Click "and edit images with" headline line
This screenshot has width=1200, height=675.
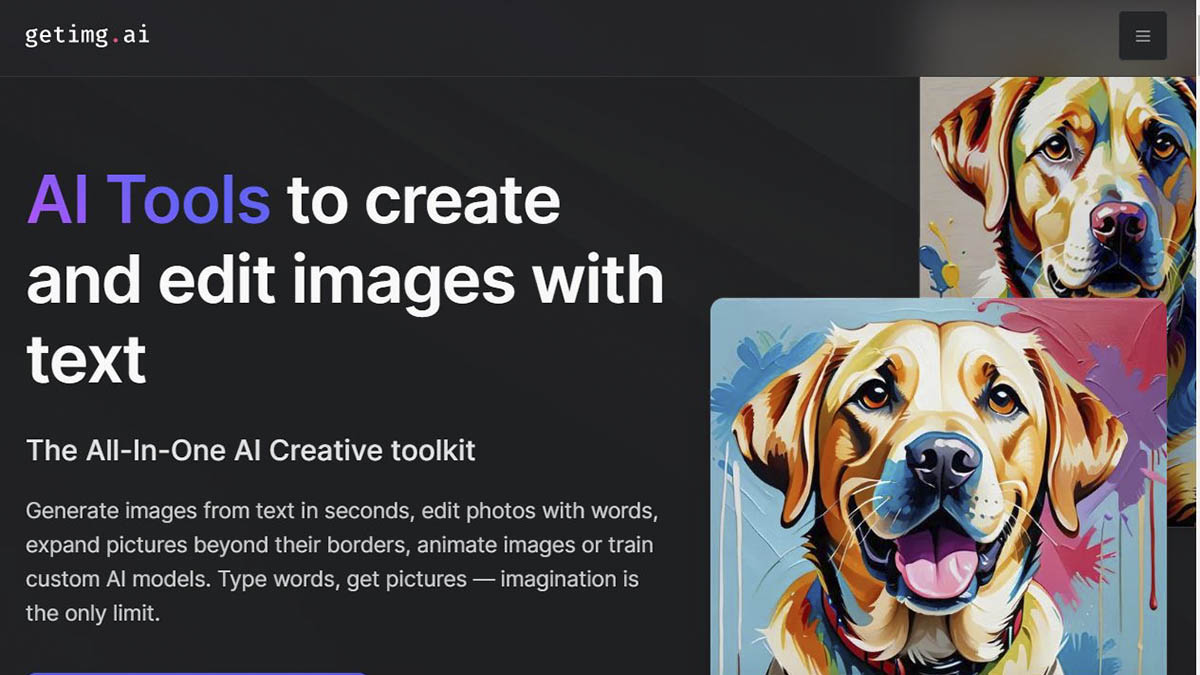pos(344,280)
